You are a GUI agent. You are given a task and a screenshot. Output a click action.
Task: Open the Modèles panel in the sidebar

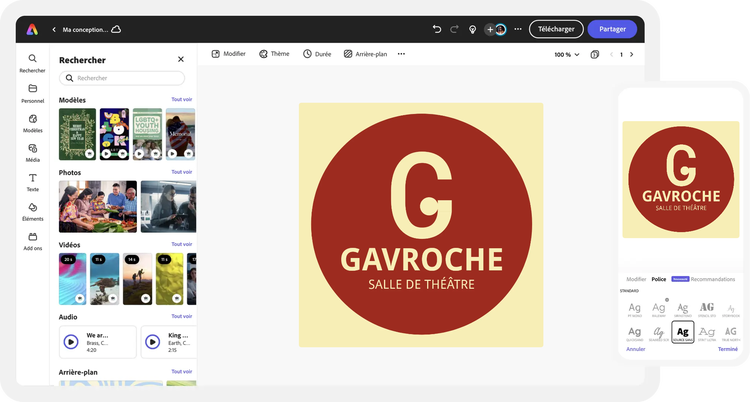[33, 123]
